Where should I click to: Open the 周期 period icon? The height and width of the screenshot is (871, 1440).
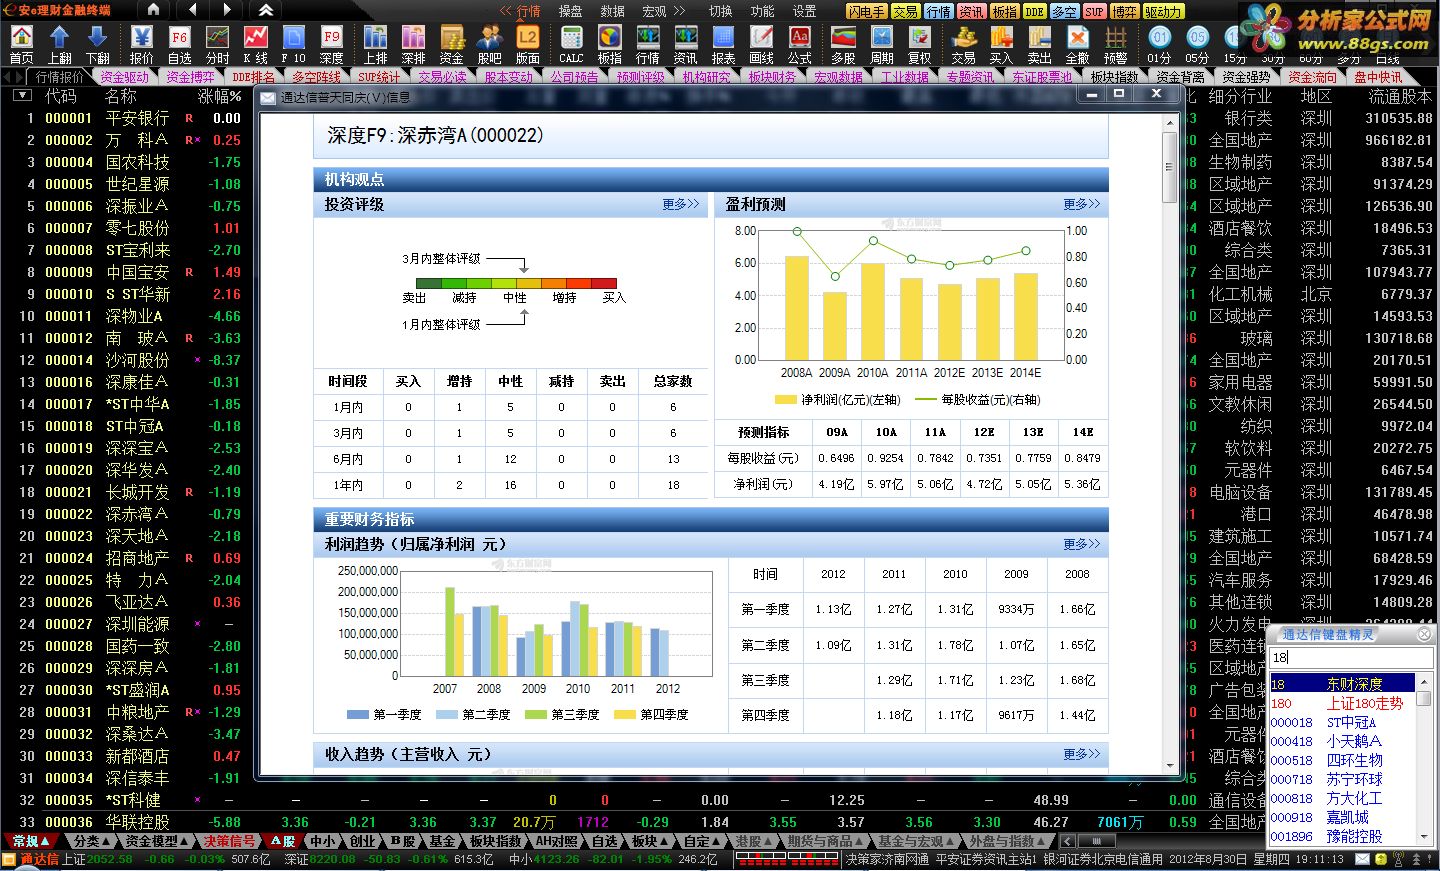point(882,44)
